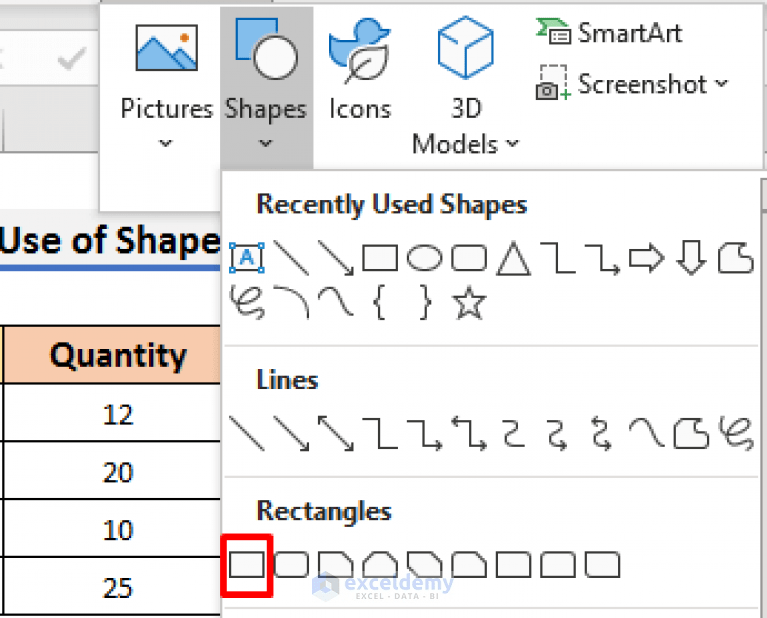Choose Freeform Shape under Lines
The image size is (767, 618).
point(691,433)
